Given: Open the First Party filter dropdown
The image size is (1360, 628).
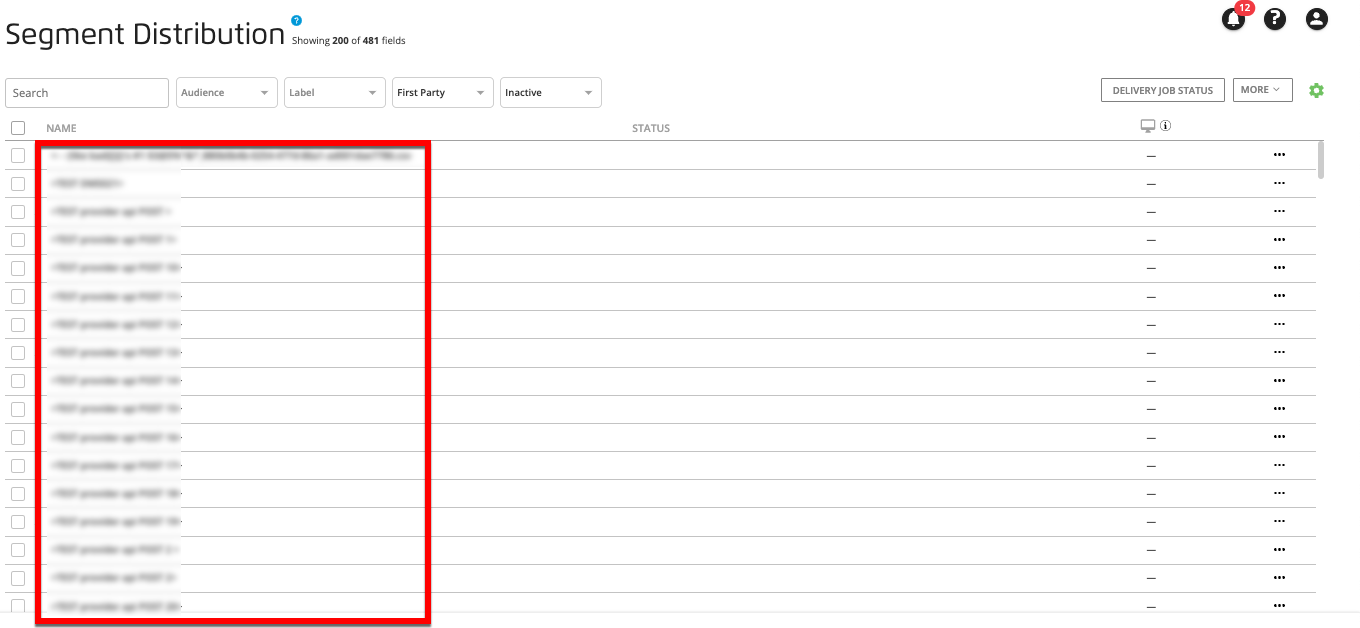Looking at the screenshot, I should pos(443,92).
